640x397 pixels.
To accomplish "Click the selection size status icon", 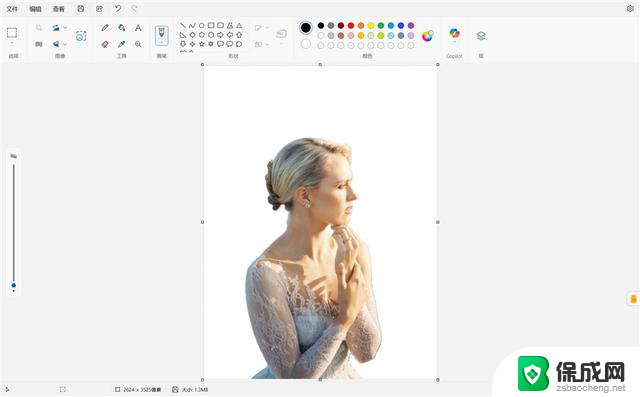I will coord(62,389).
